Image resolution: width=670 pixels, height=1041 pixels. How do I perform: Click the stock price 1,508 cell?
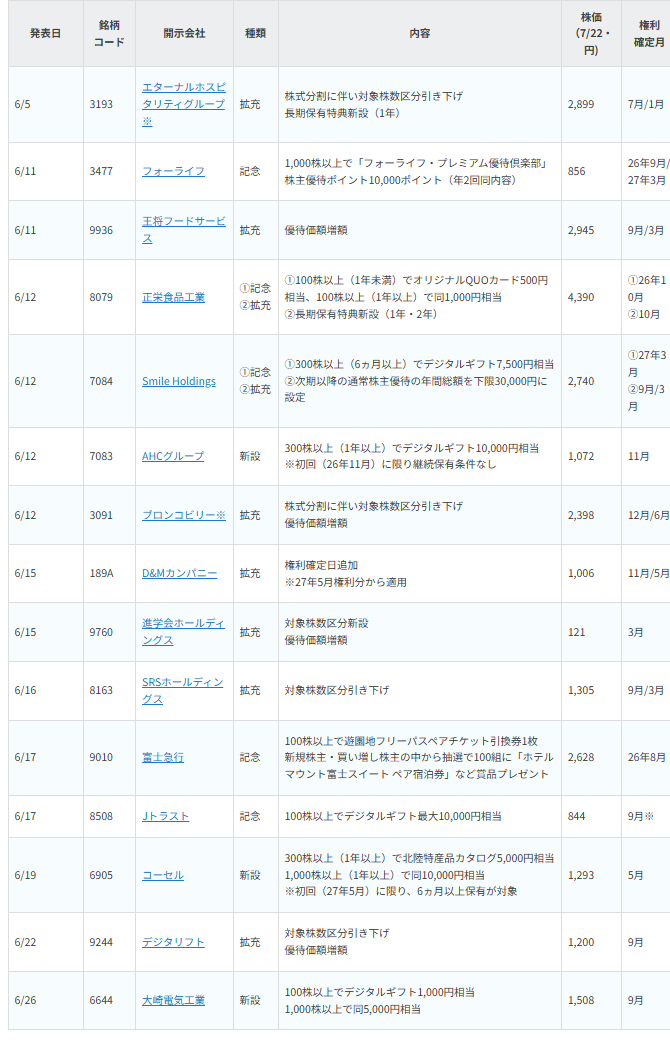tap(591, 1001)
